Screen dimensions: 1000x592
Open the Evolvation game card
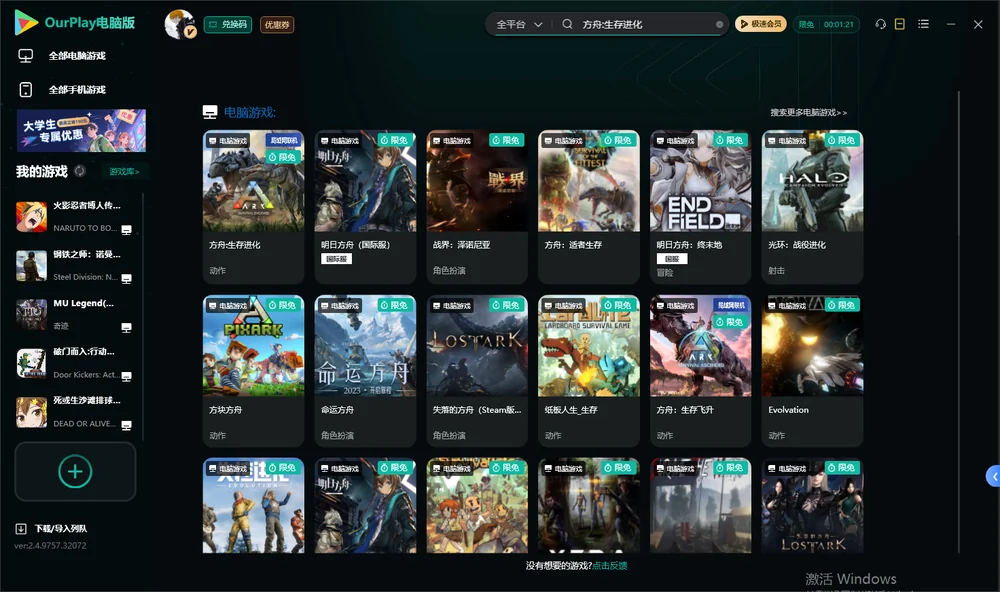(x=812, y=371)
